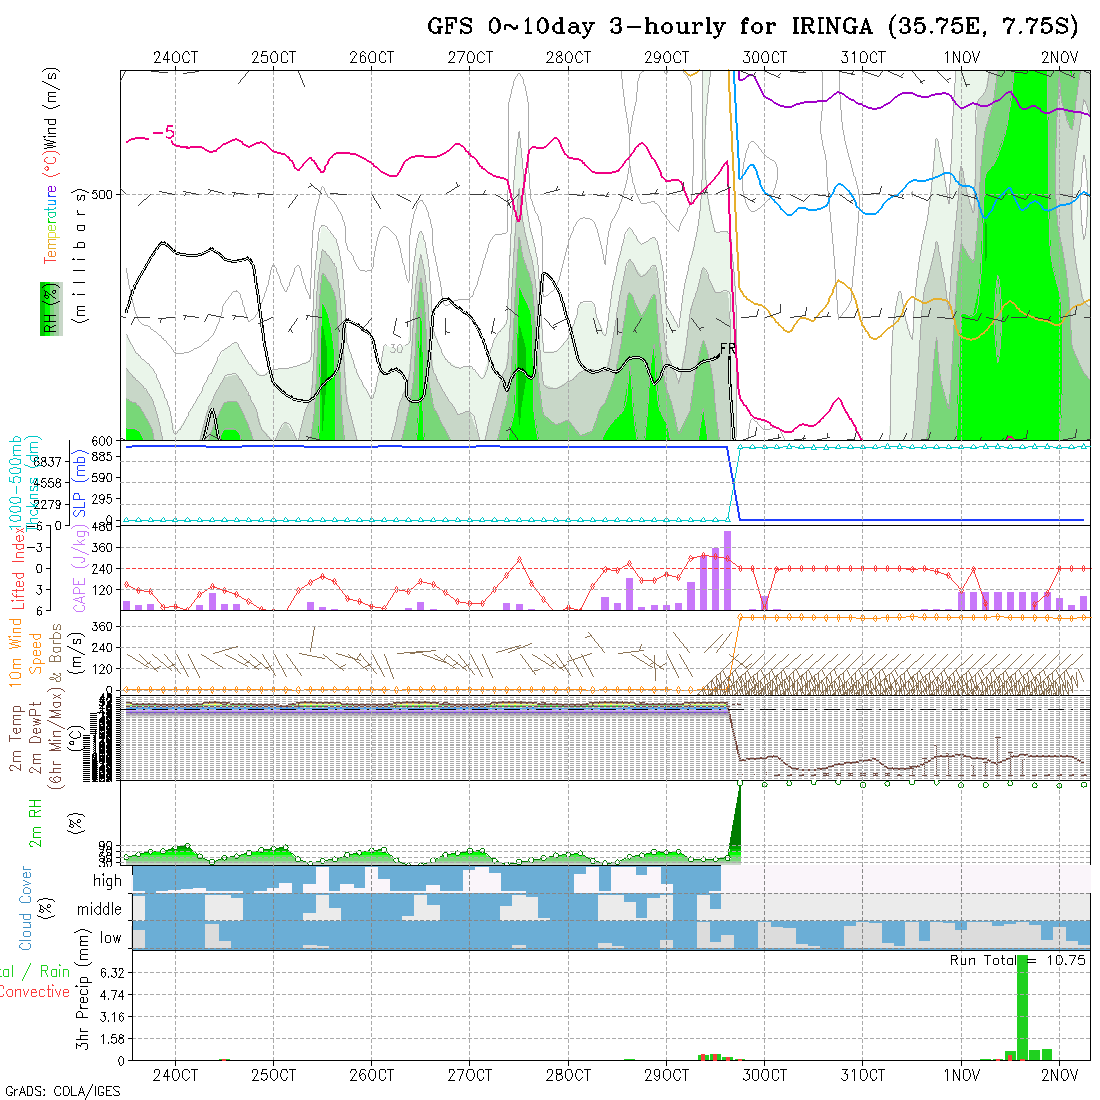Click the 30OCT label on top axis
Viewport: 1100px width, 1100px height.
764,57
